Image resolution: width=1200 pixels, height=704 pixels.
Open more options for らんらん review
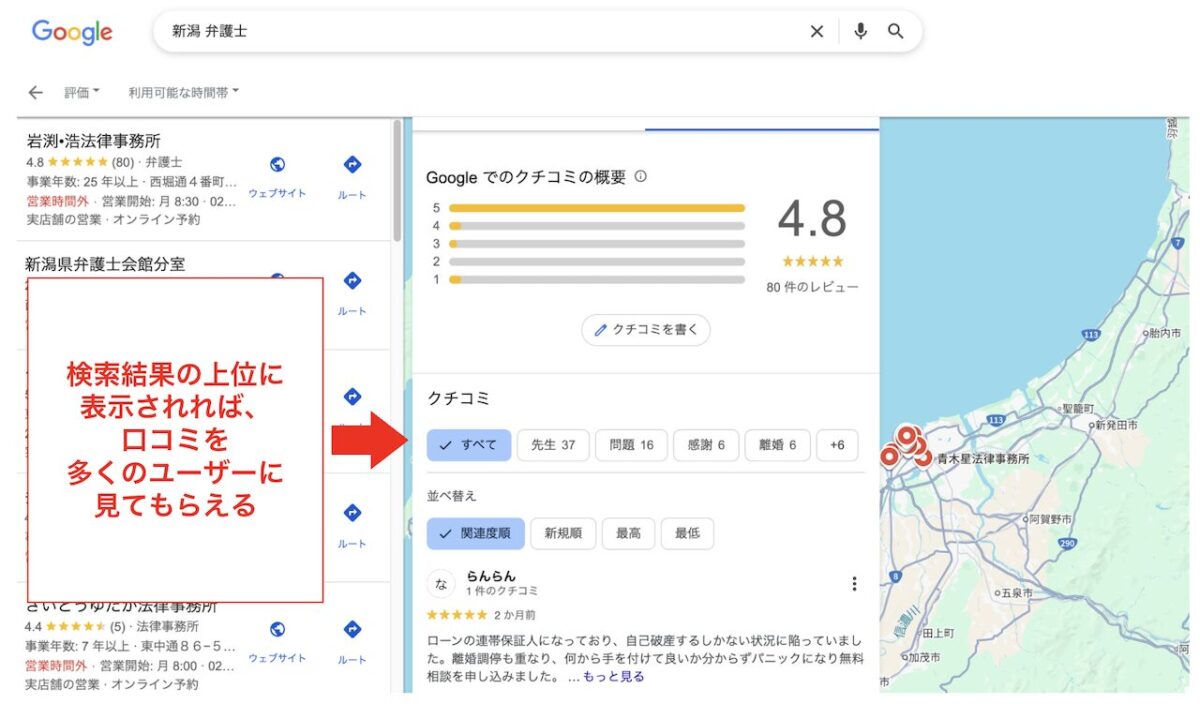(x=854, y=584)
